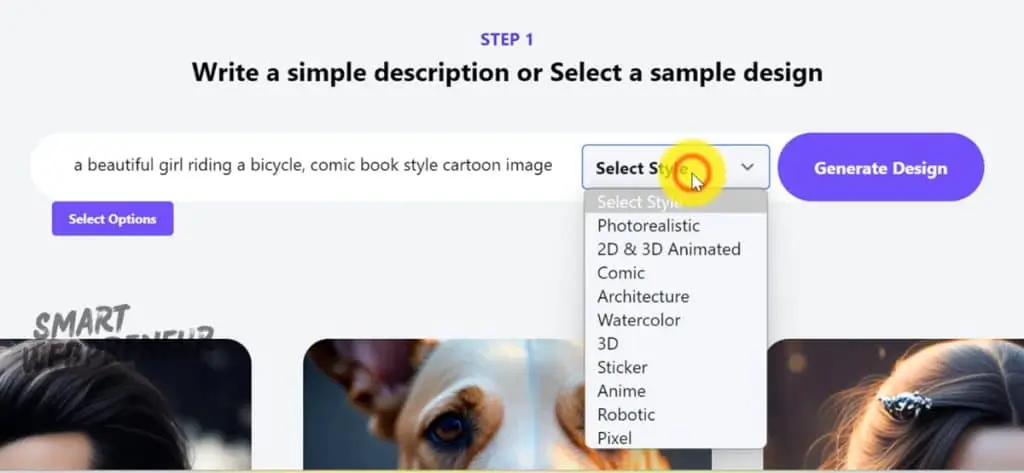1024x473 pixels.
Task: Choose 2D & 3D Animated style option
Action: (668, 249)
